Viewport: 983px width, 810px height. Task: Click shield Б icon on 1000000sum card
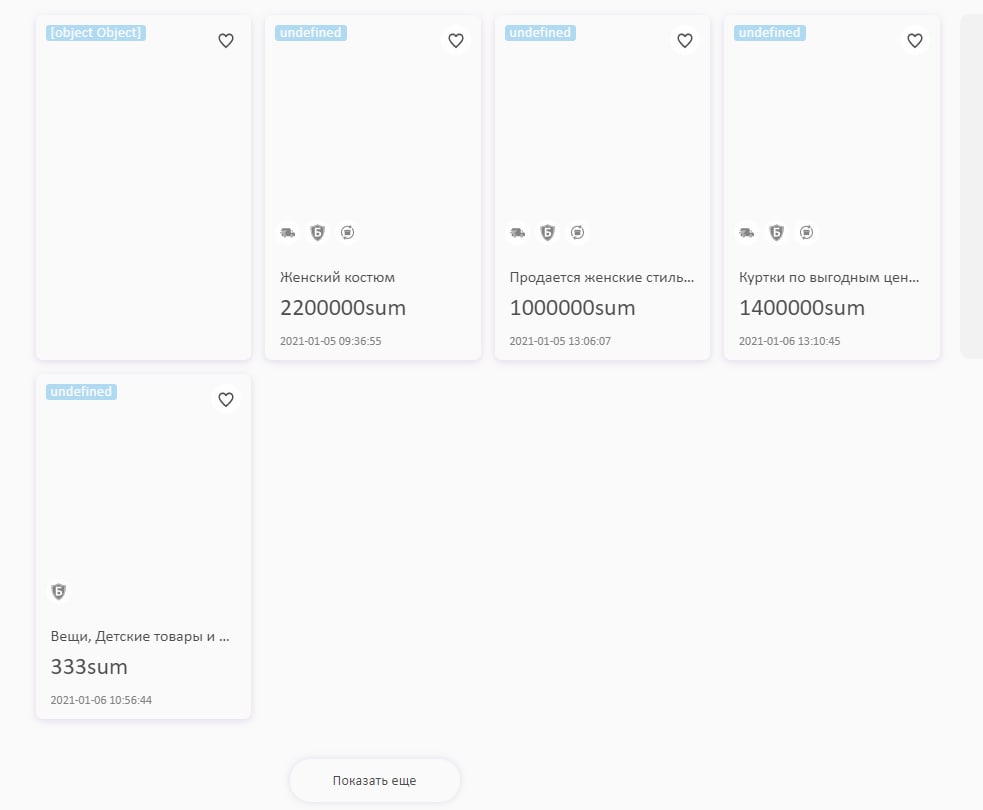[547, 233]
